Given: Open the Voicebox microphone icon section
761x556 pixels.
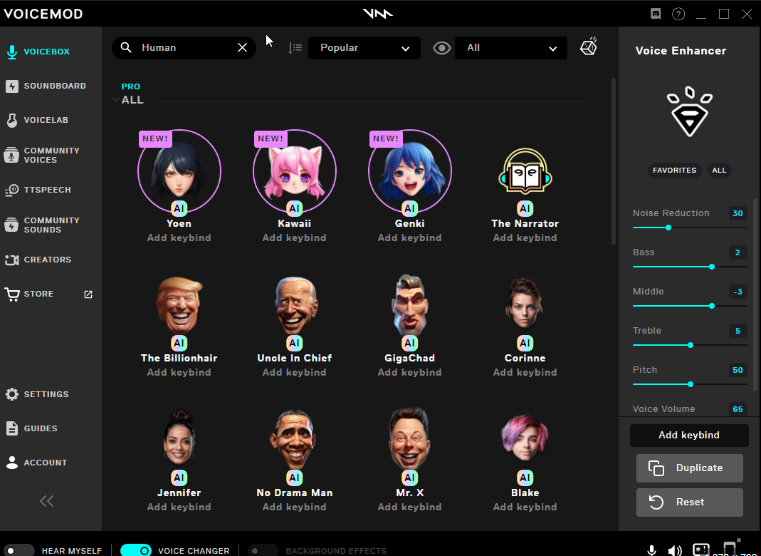Looking at the screenshot, I should pos(12,51).
